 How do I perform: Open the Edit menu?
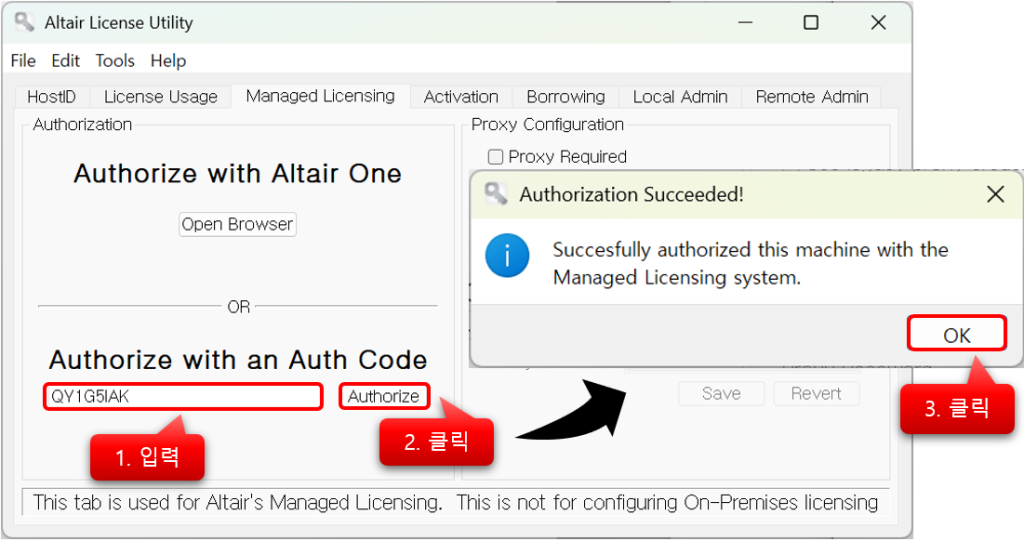tap(65, 61)
